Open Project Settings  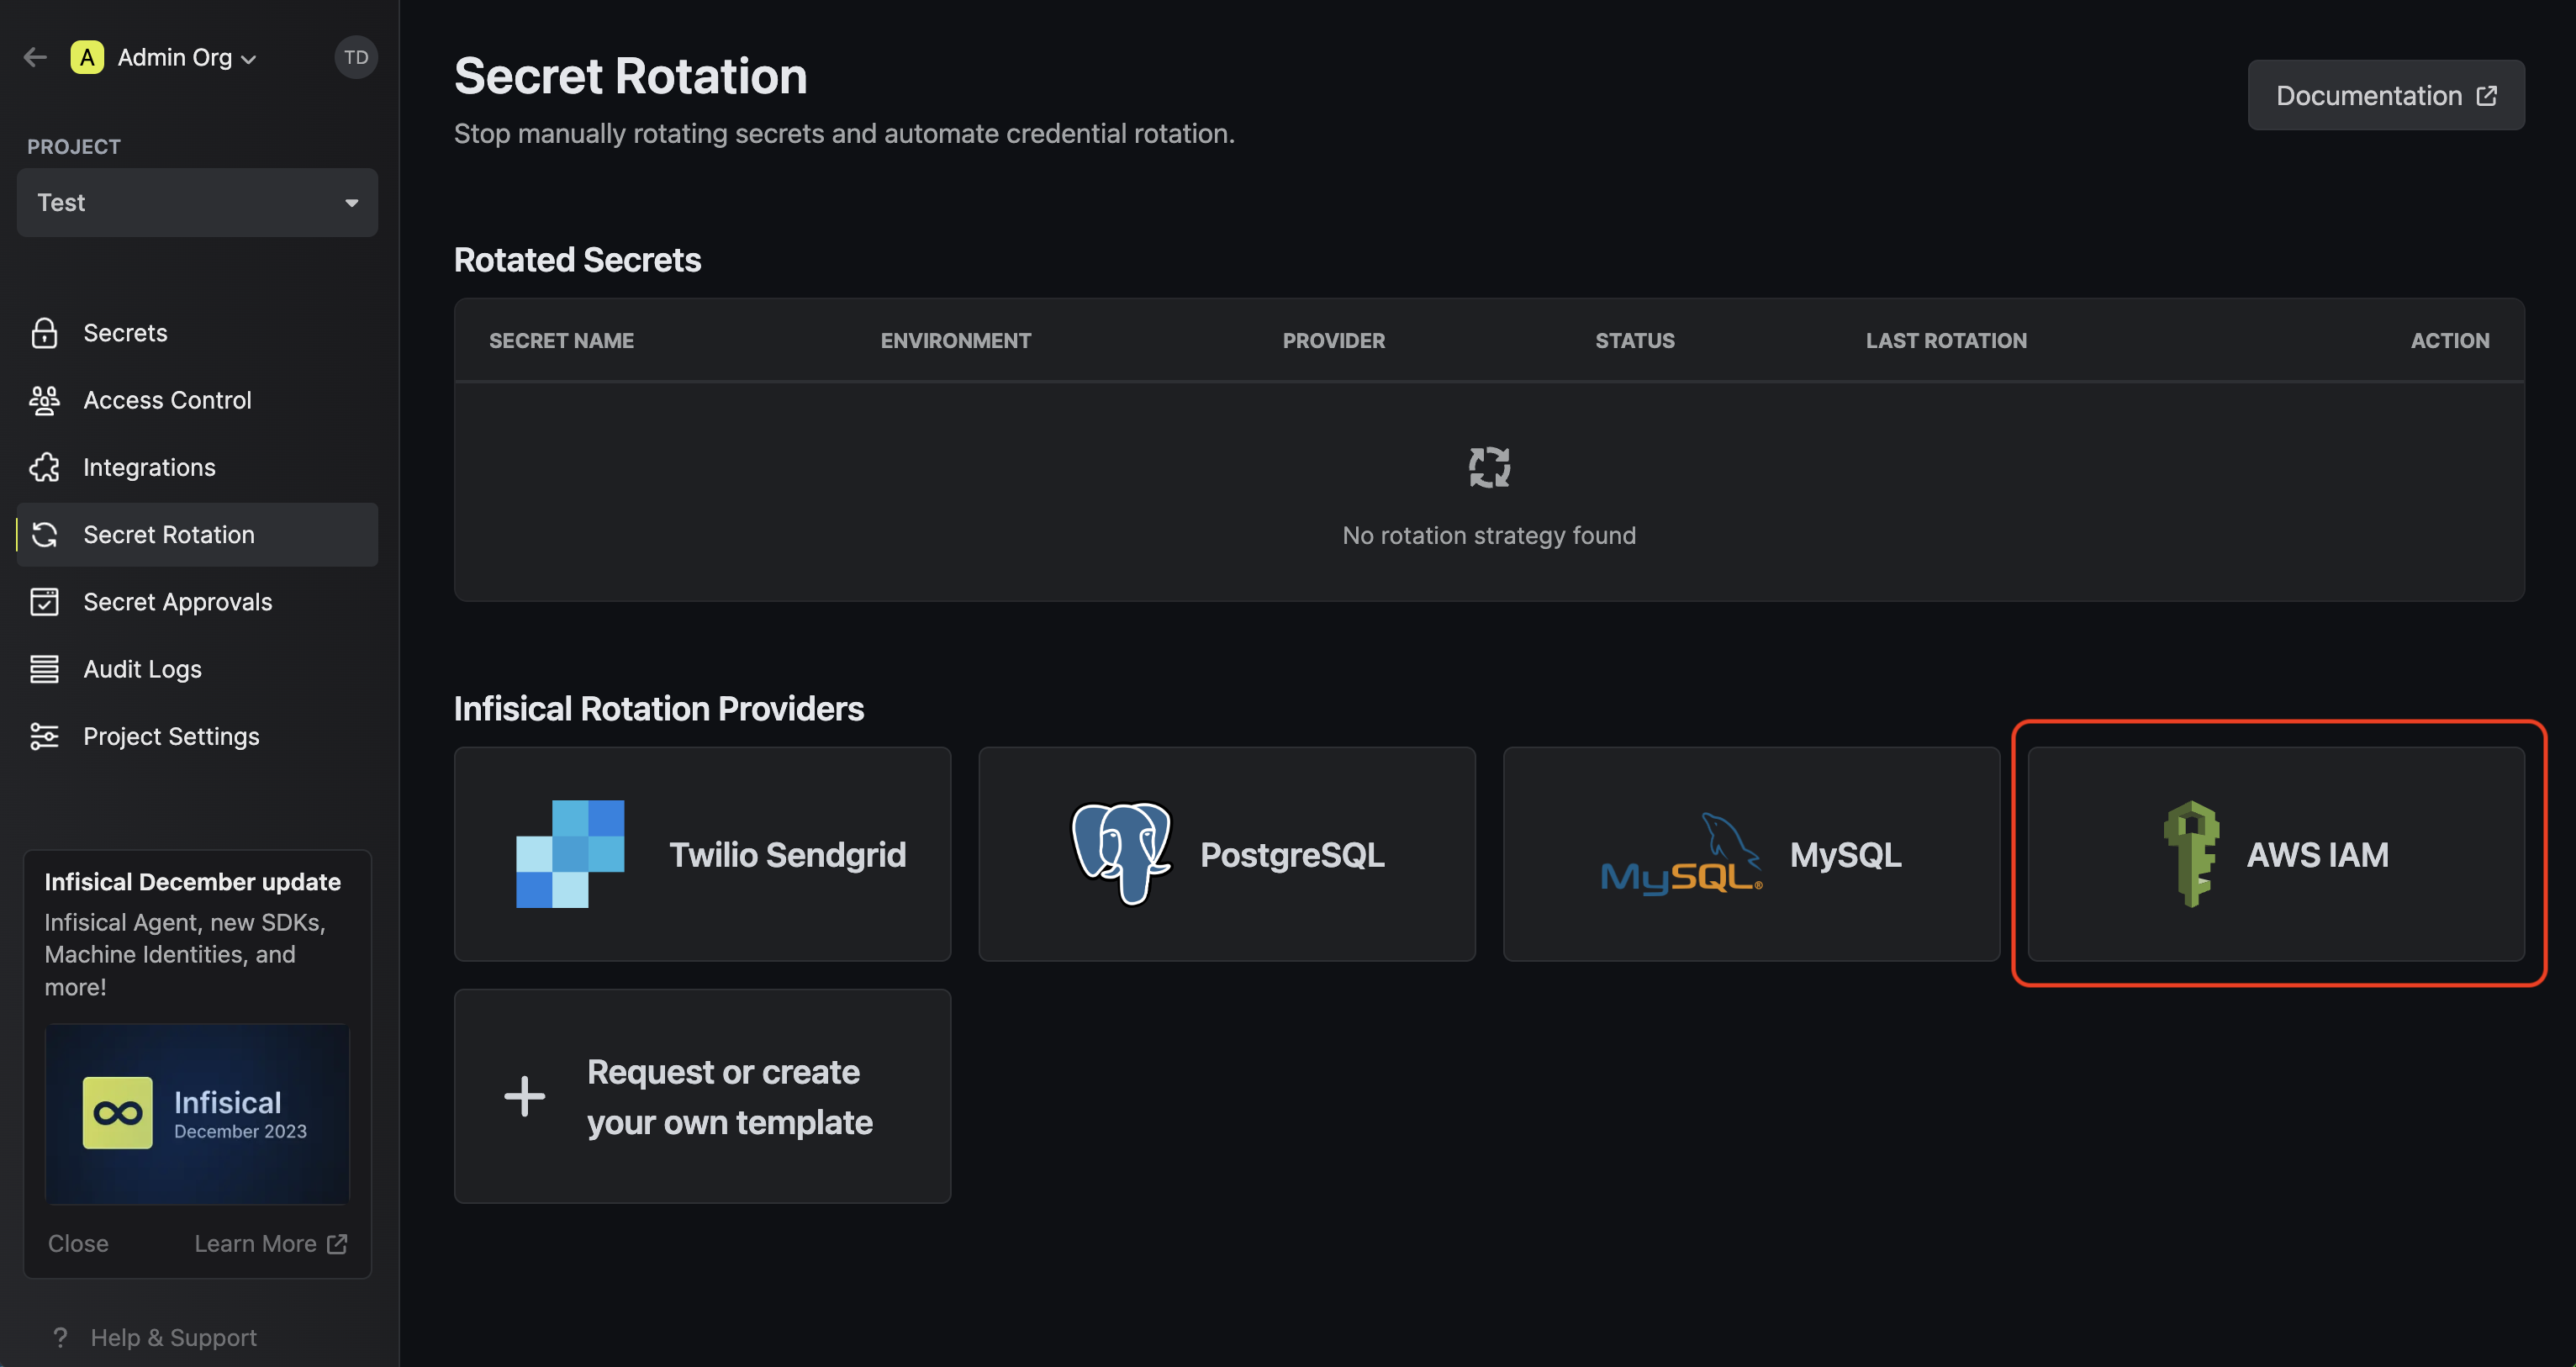(197, 736)
